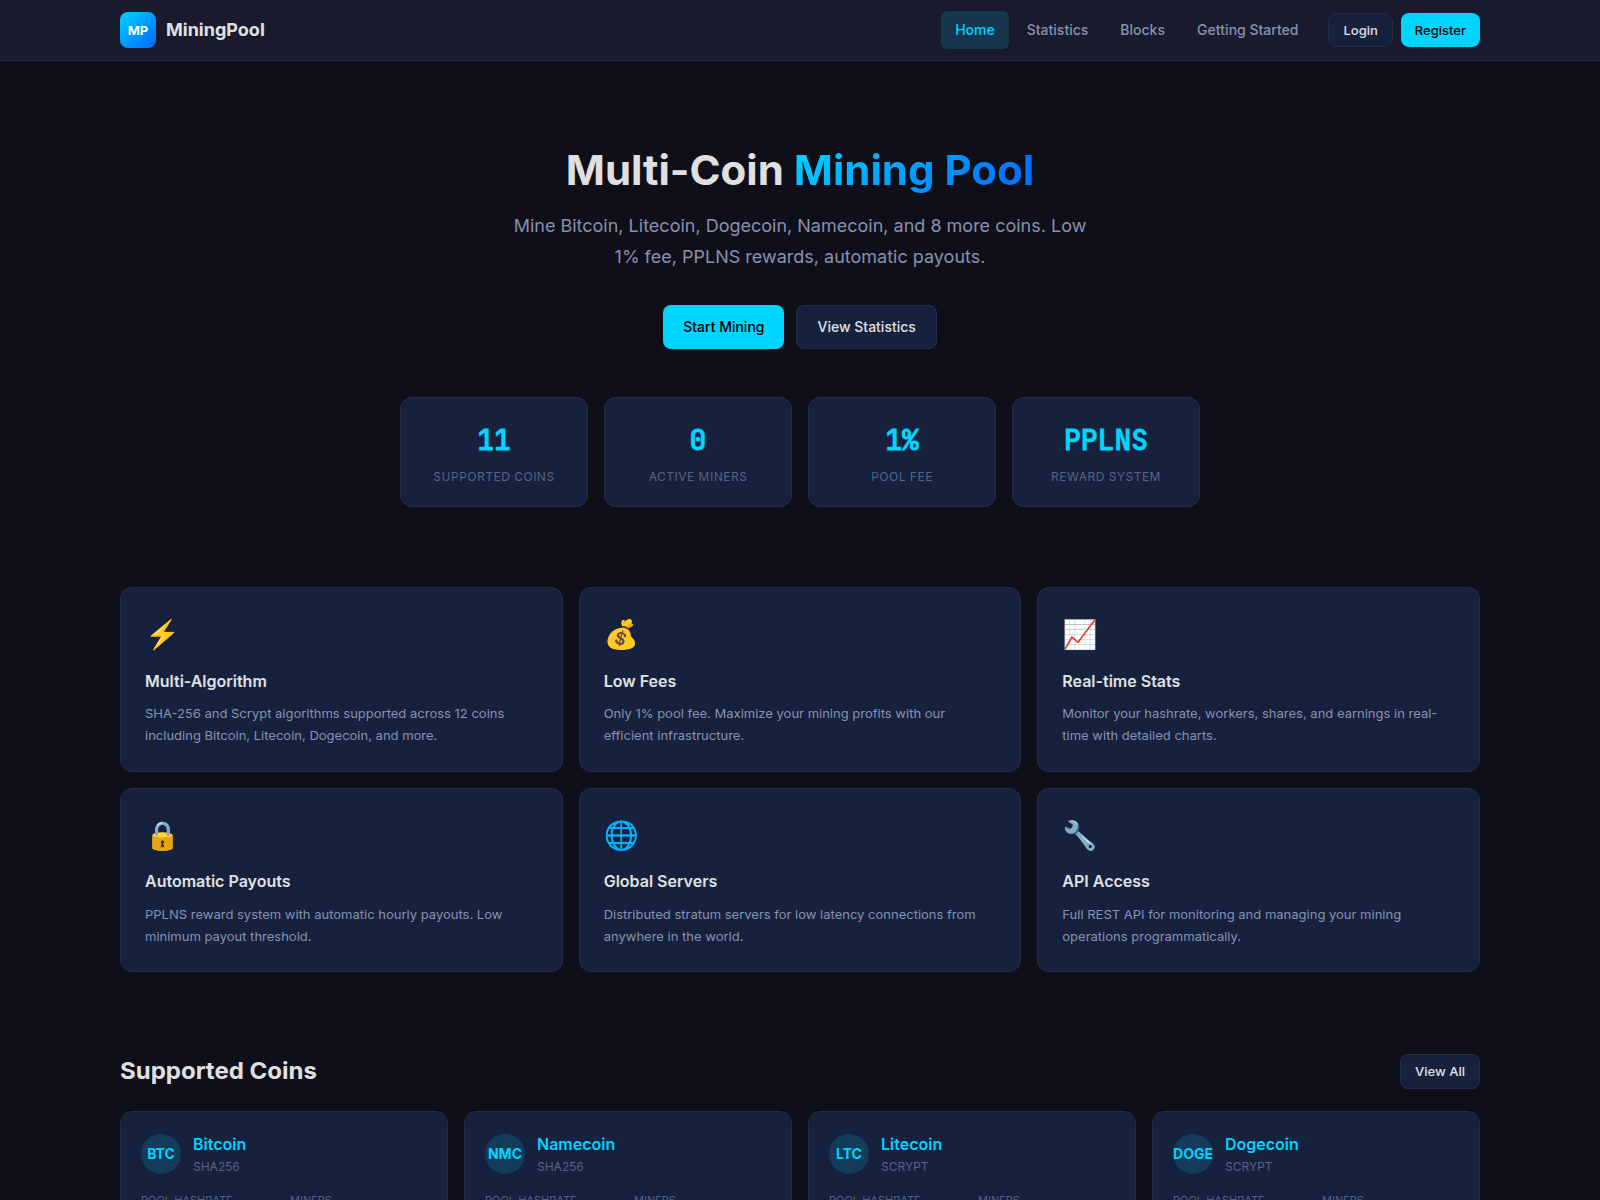Viewport: 1600px width, 1200px height.
Task: Click the lock Automatic Payouts icon
Action: (162, 836)
